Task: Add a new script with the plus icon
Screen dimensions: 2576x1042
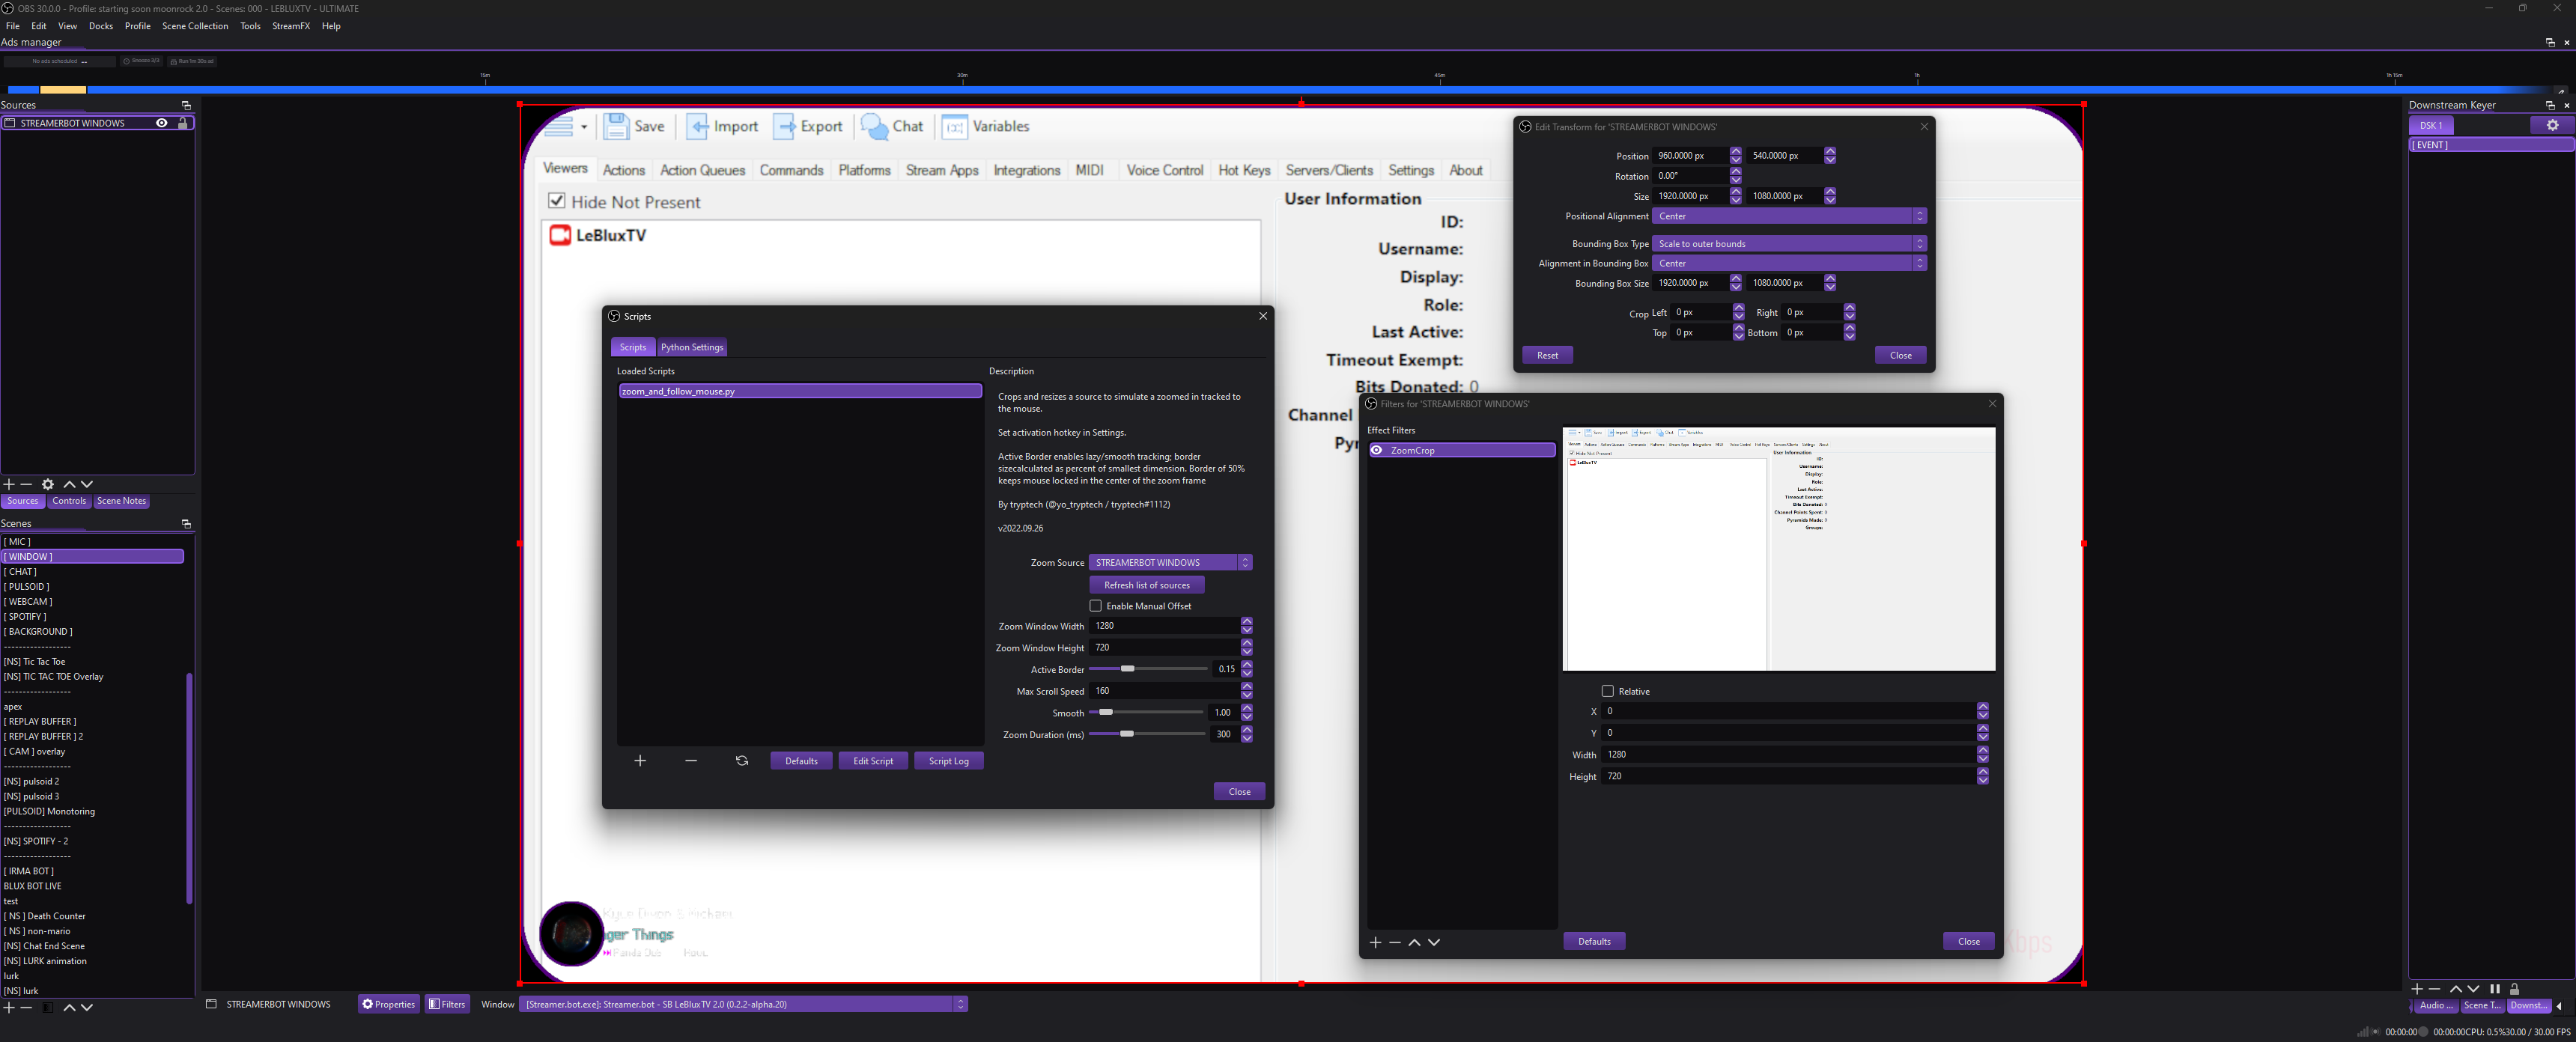Action: [x=640, y=761]
